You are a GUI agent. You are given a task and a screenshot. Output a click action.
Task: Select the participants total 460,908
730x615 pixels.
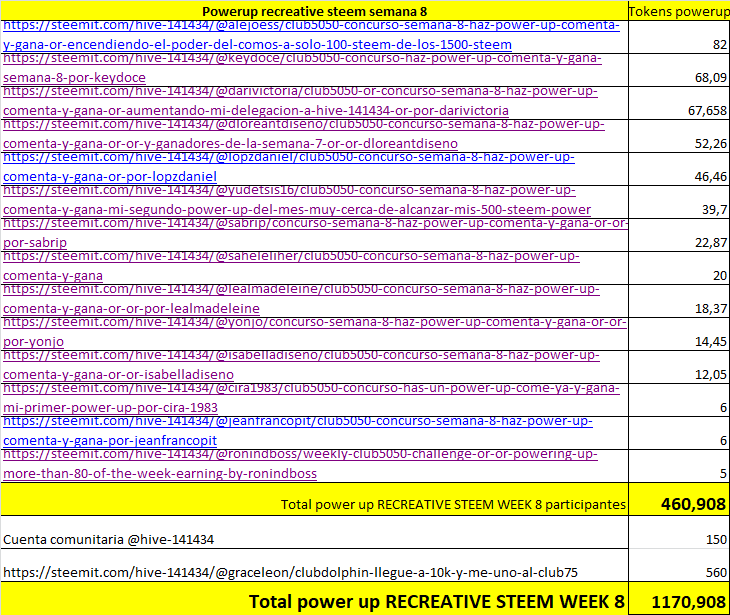(679, 500)
